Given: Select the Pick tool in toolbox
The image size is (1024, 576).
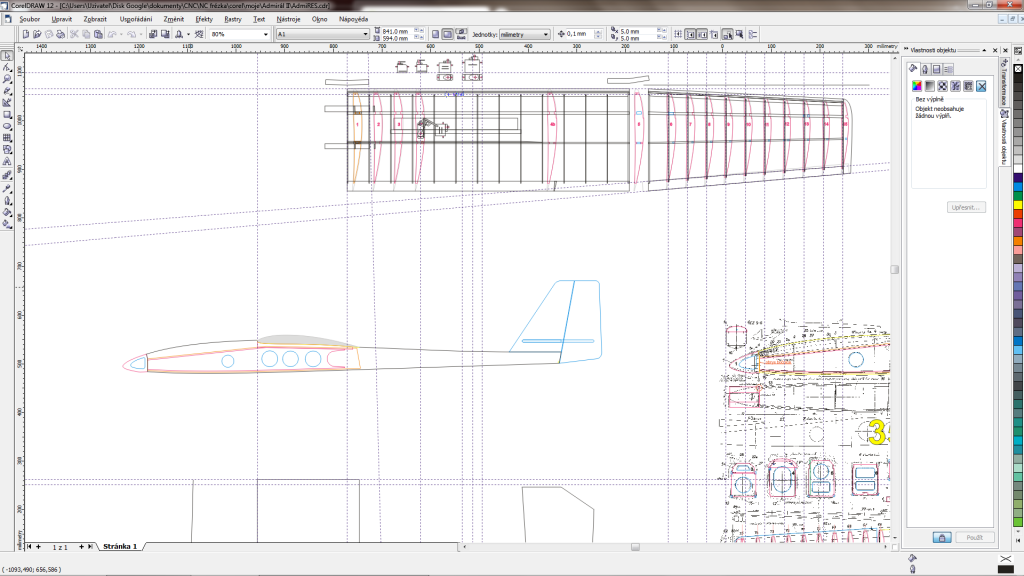Looking at the screenshot, I should [x=7, y=54].
